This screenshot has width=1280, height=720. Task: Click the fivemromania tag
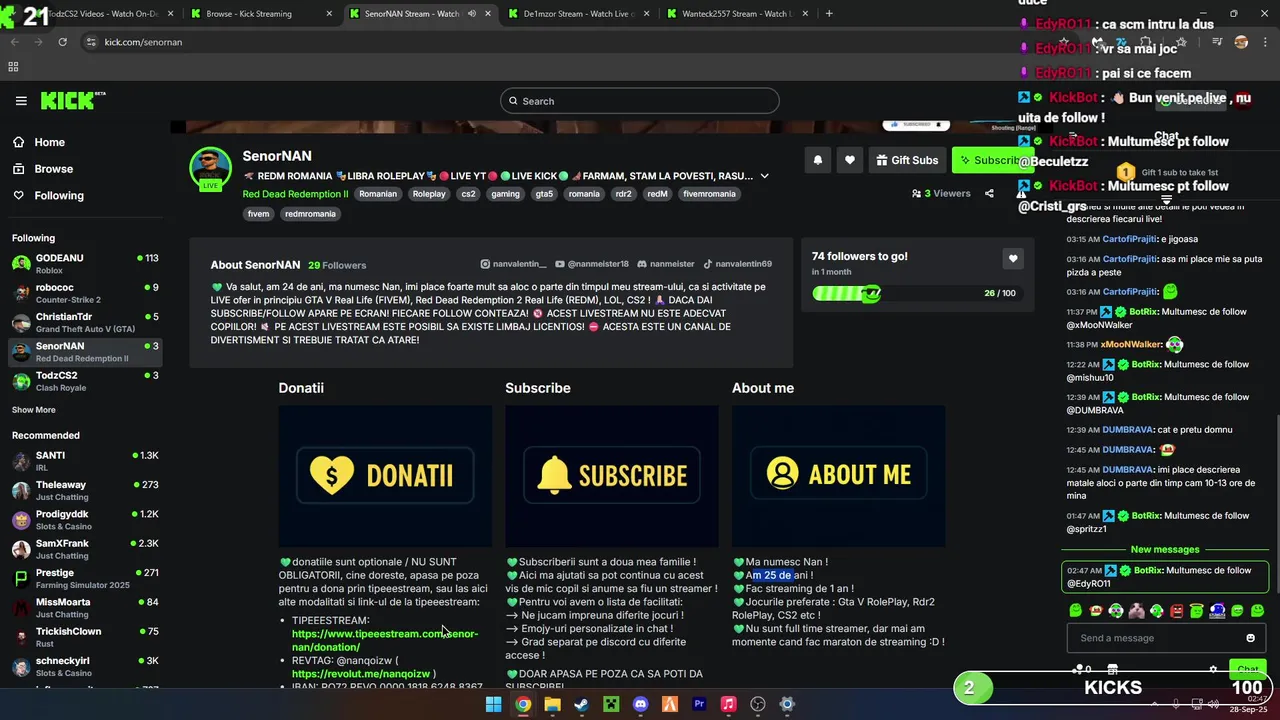click(709, 194)
